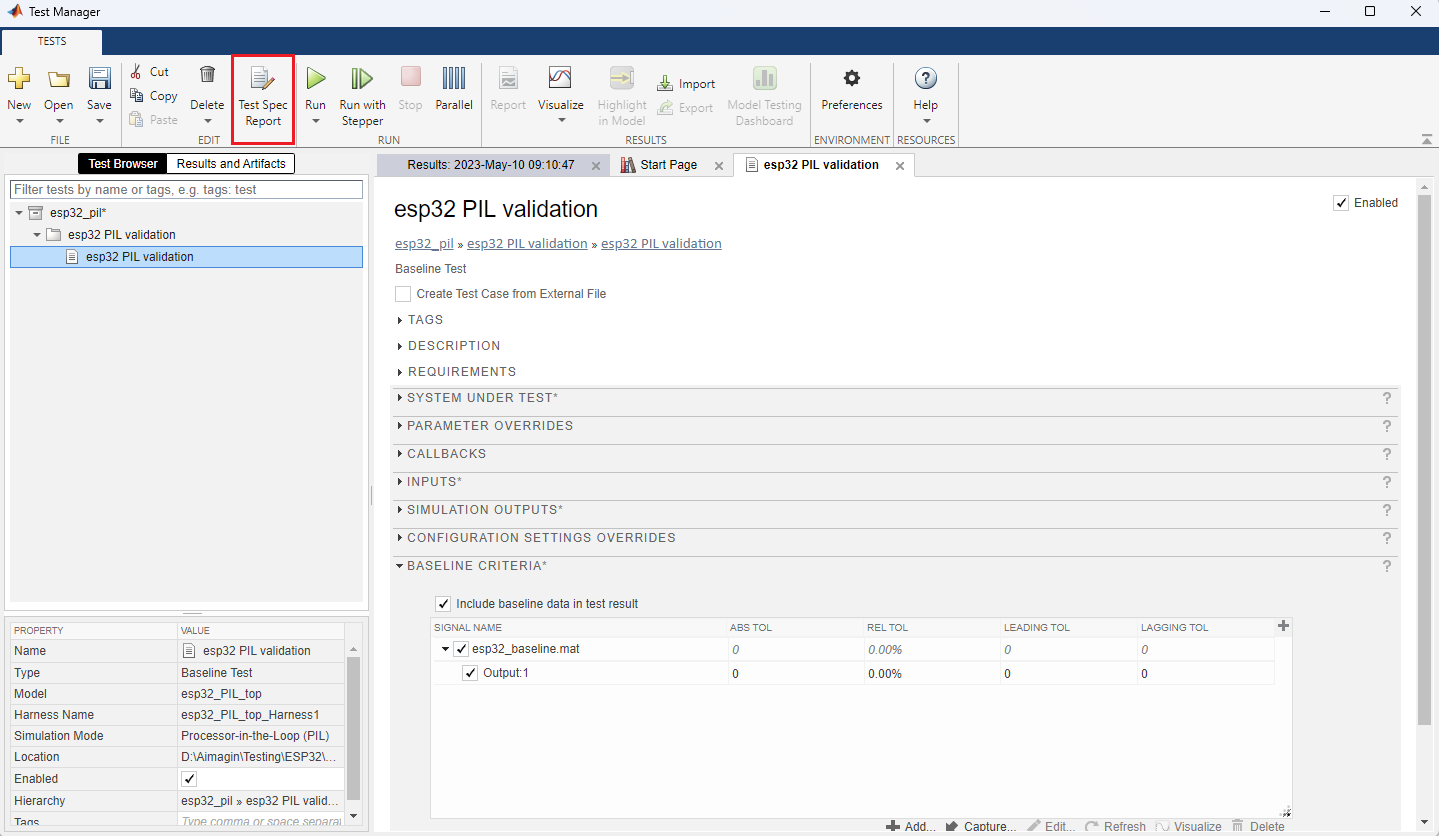Open help for Simulation Outputs section

tap(1387, 510)
